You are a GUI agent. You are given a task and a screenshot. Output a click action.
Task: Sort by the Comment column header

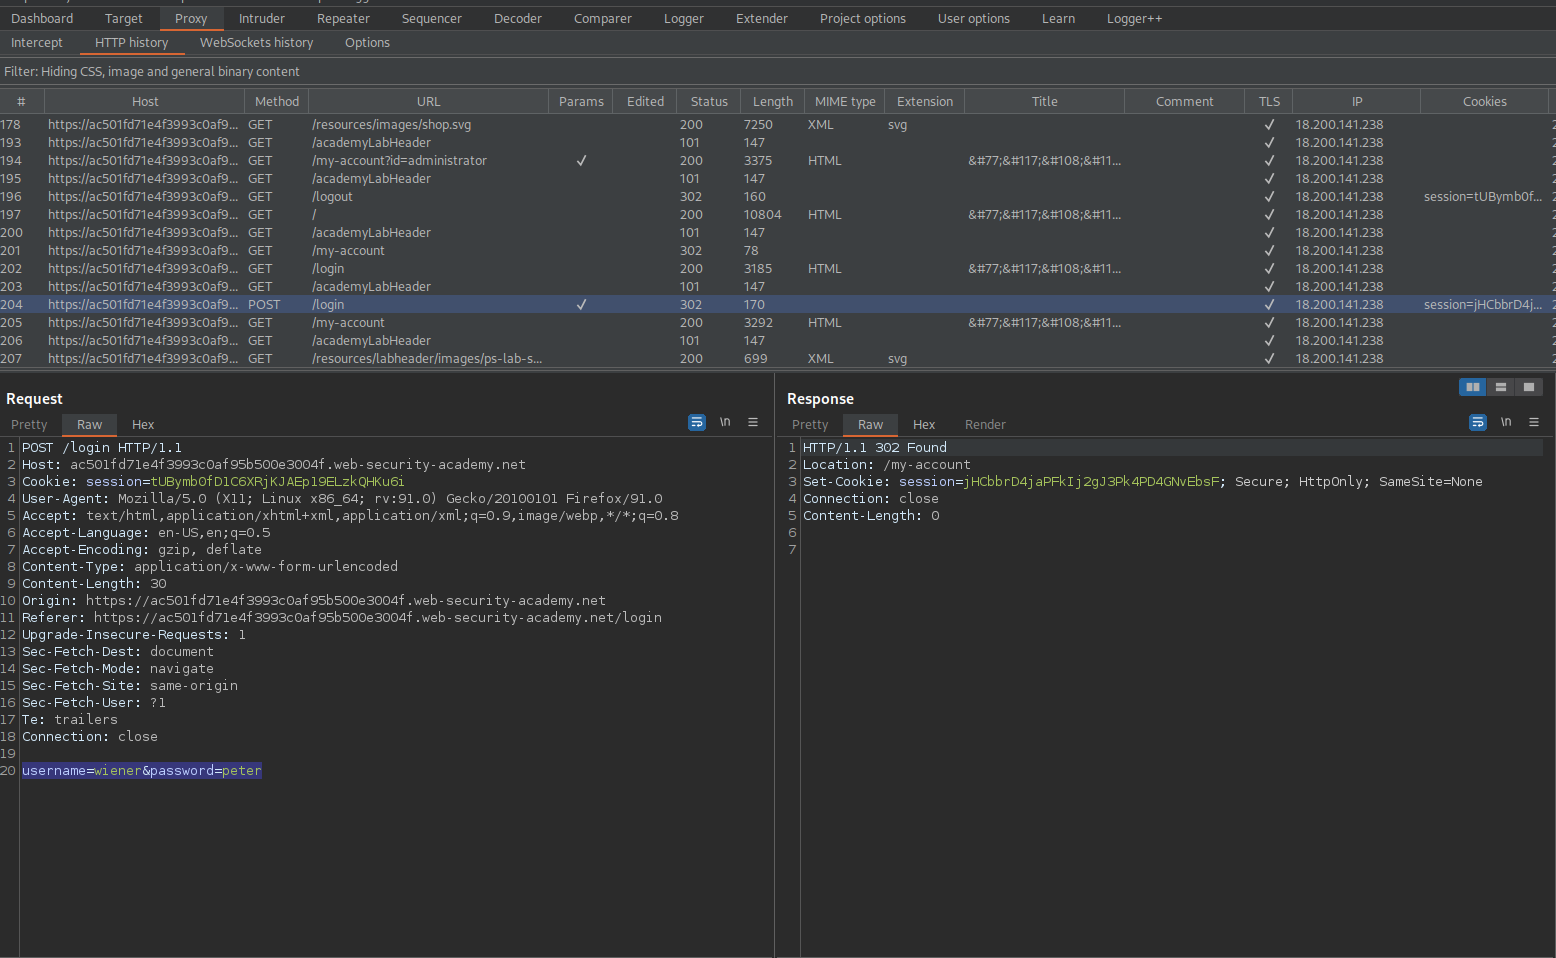tap(1185, 102)
